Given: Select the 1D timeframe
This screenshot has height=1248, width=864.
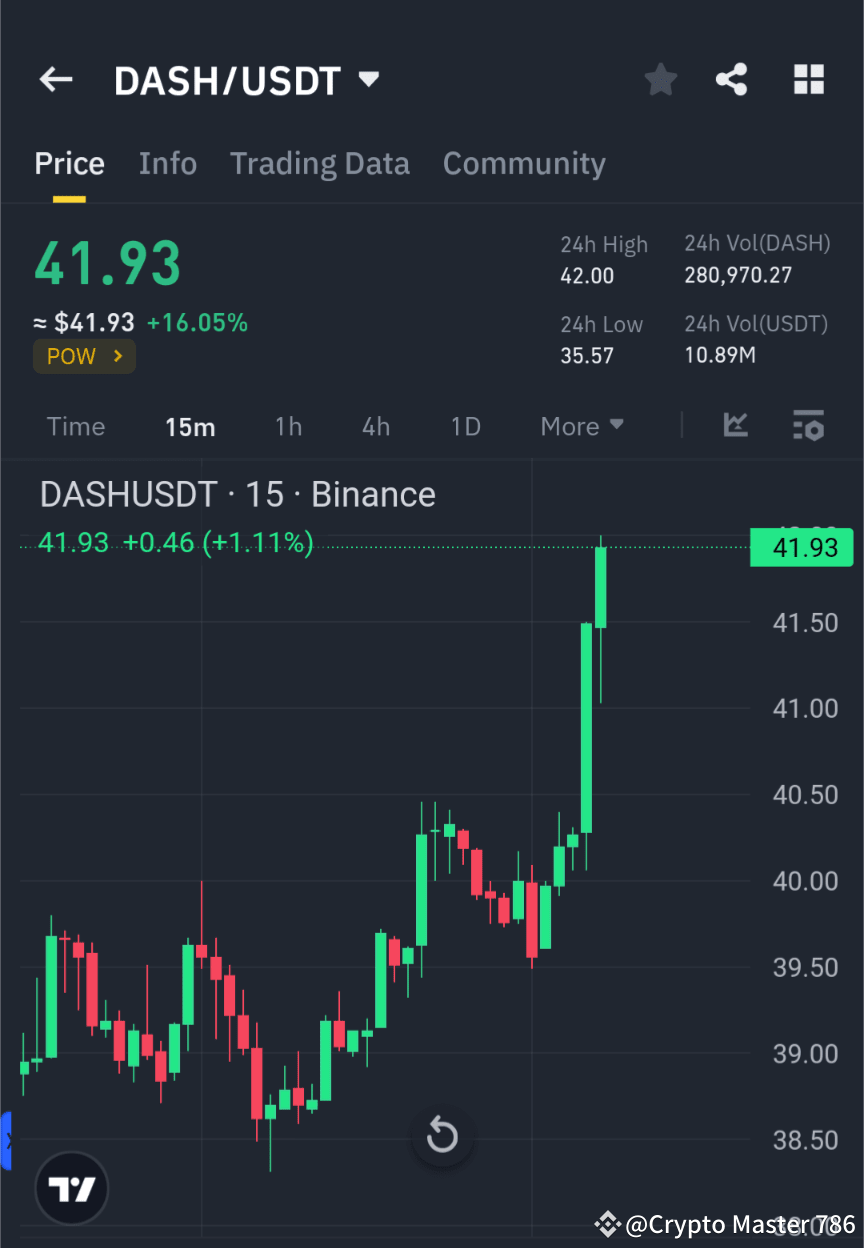Looking at the screenshot, I should (x=465, y=426).
